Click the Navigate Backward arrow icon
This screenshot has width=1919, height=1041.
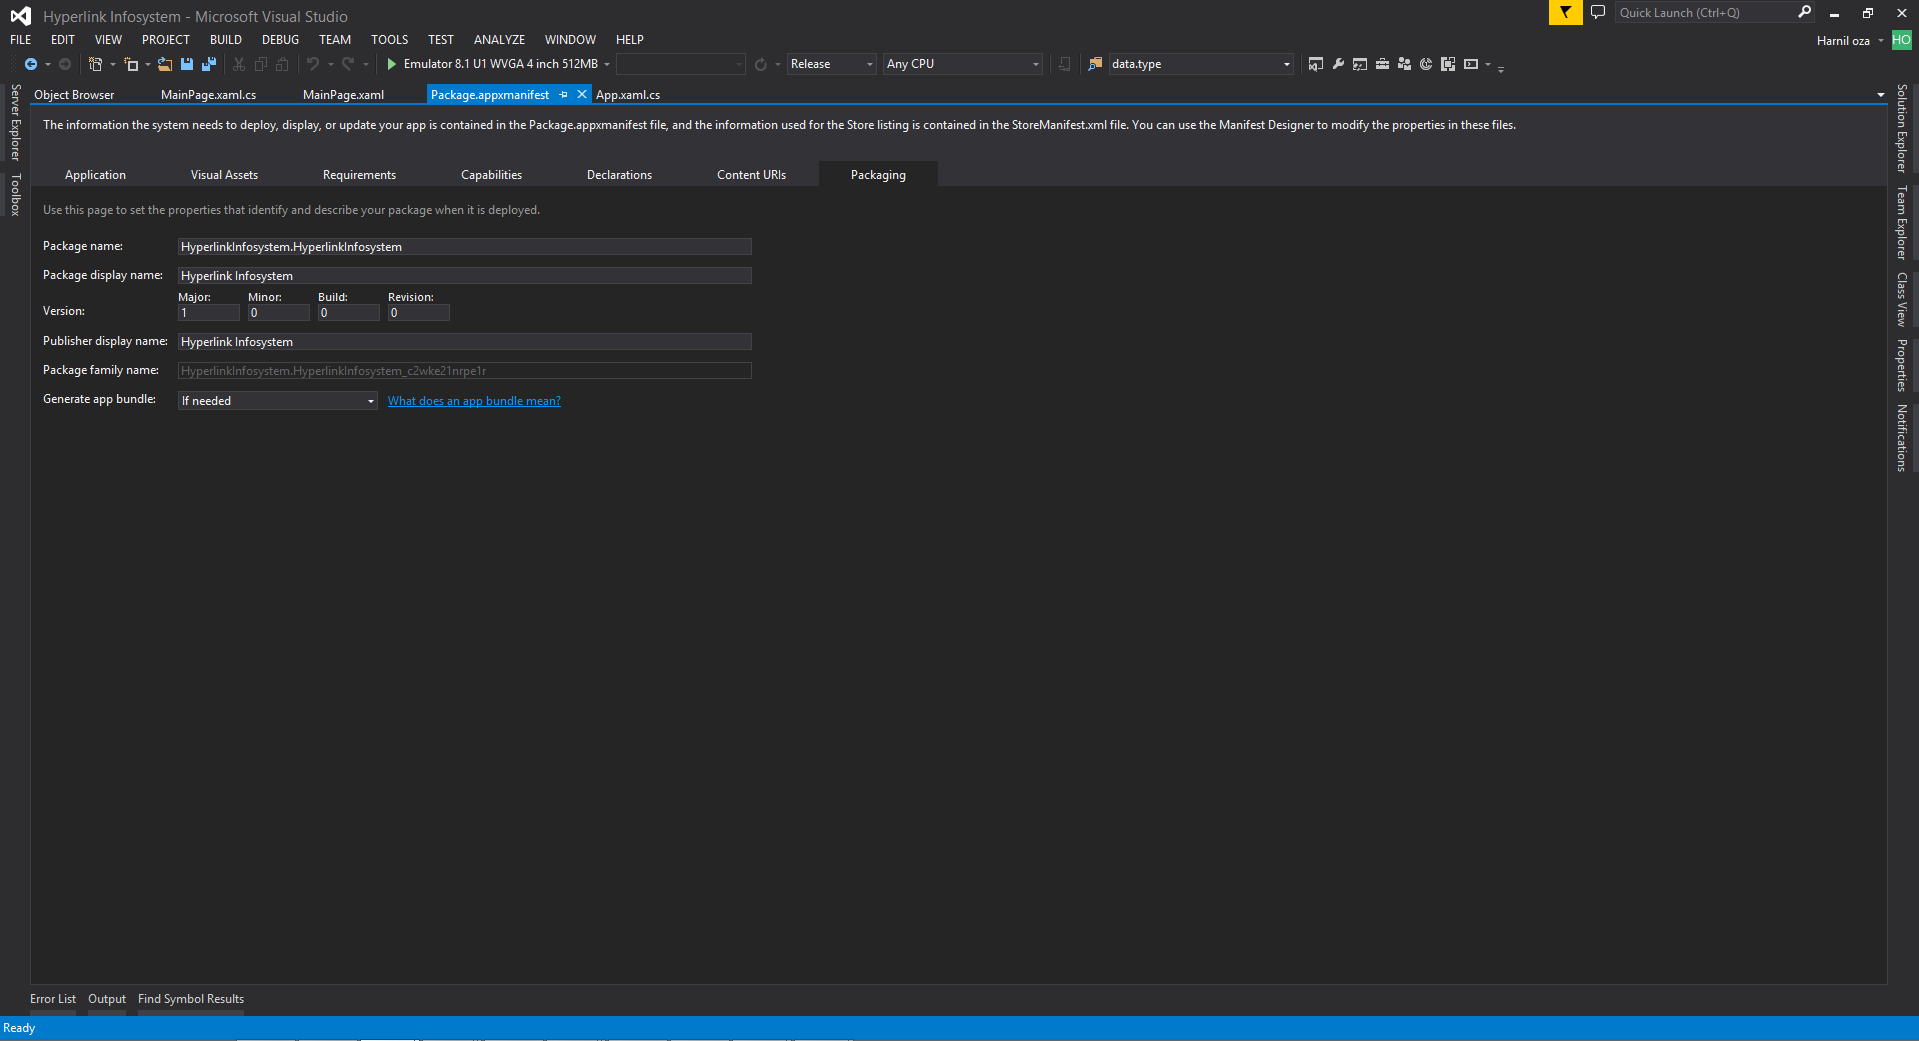click(x=31, y=64)
